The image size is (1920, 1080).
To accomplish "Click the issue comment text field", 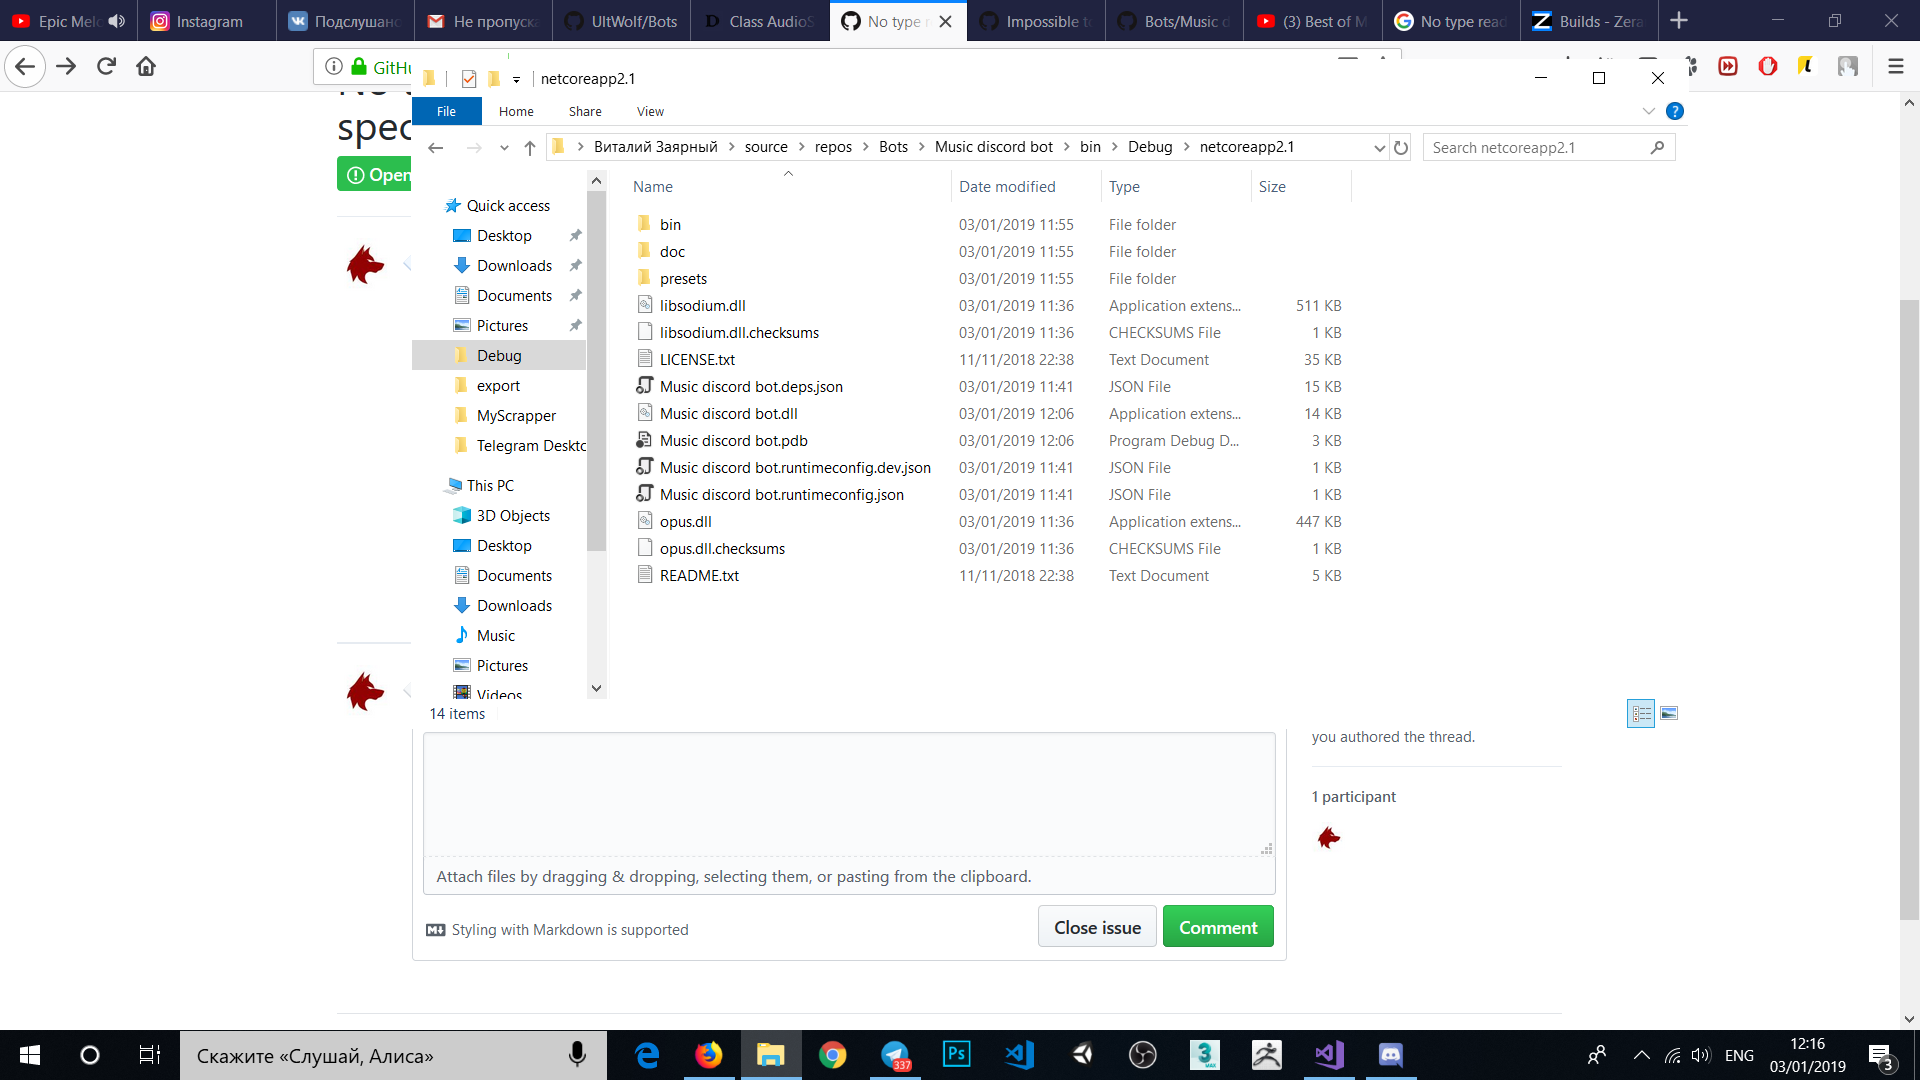I will click(849, 795).
